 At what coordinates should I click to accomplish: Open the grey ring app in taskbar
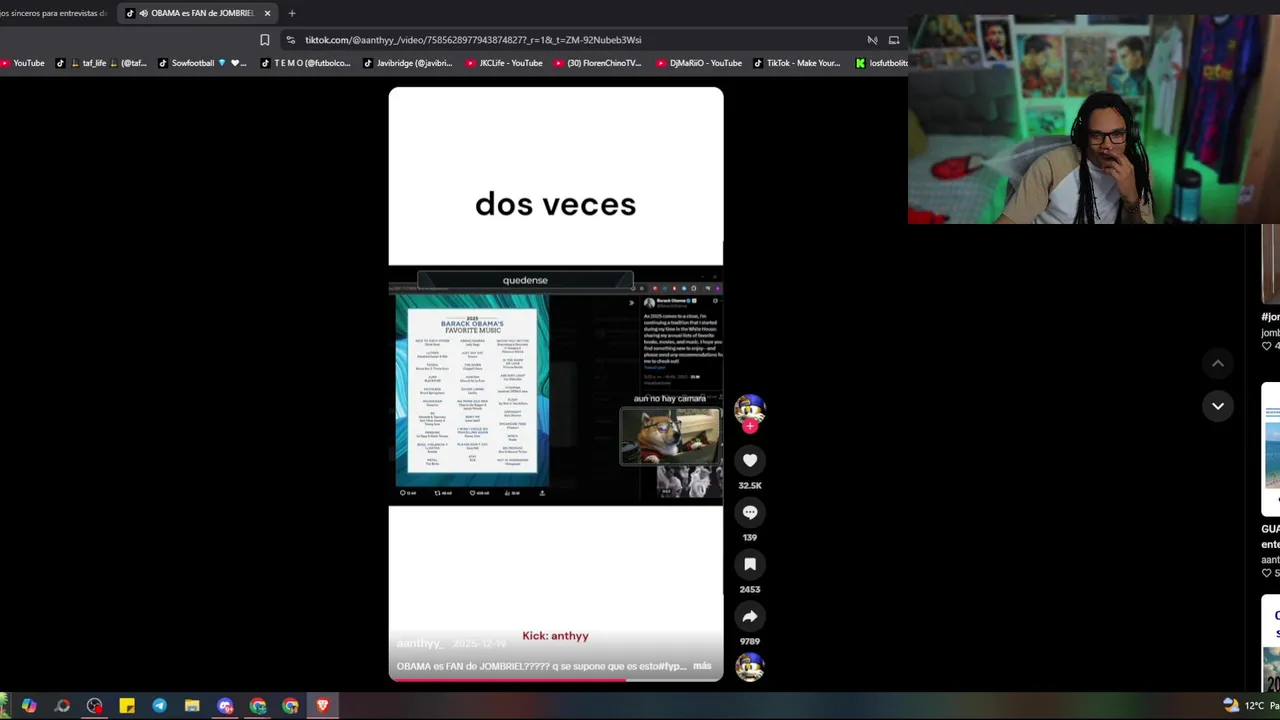62,706
